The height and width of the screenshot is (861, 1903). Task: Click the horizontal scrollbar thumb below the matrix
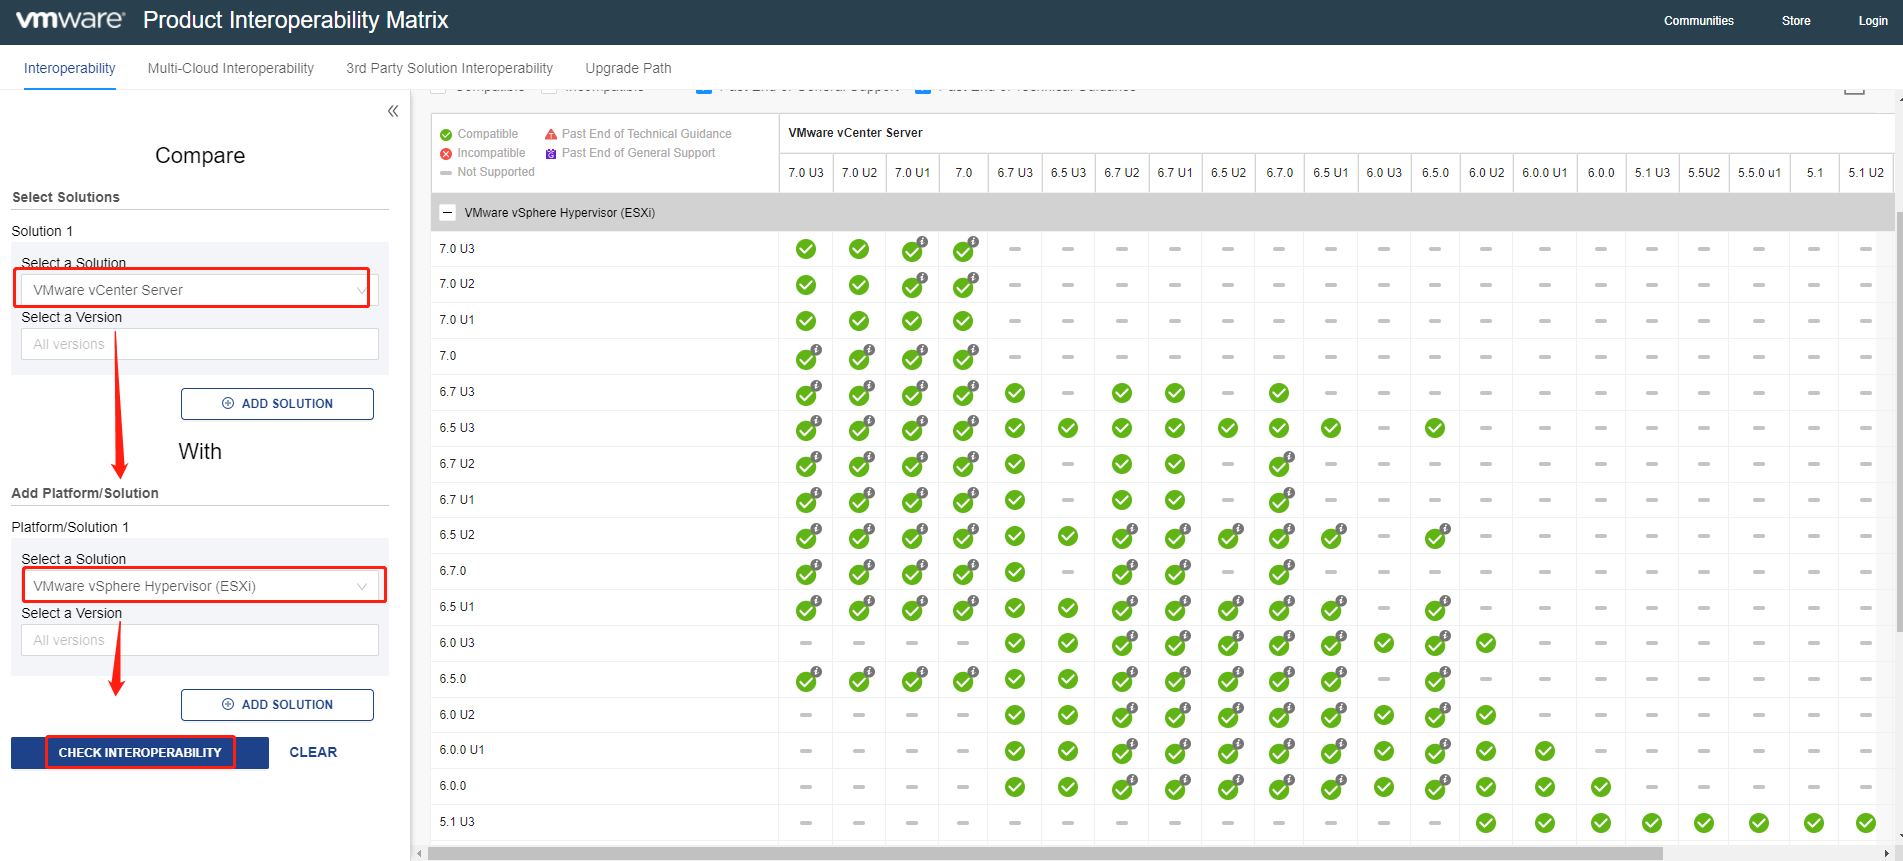[1044, 854]
